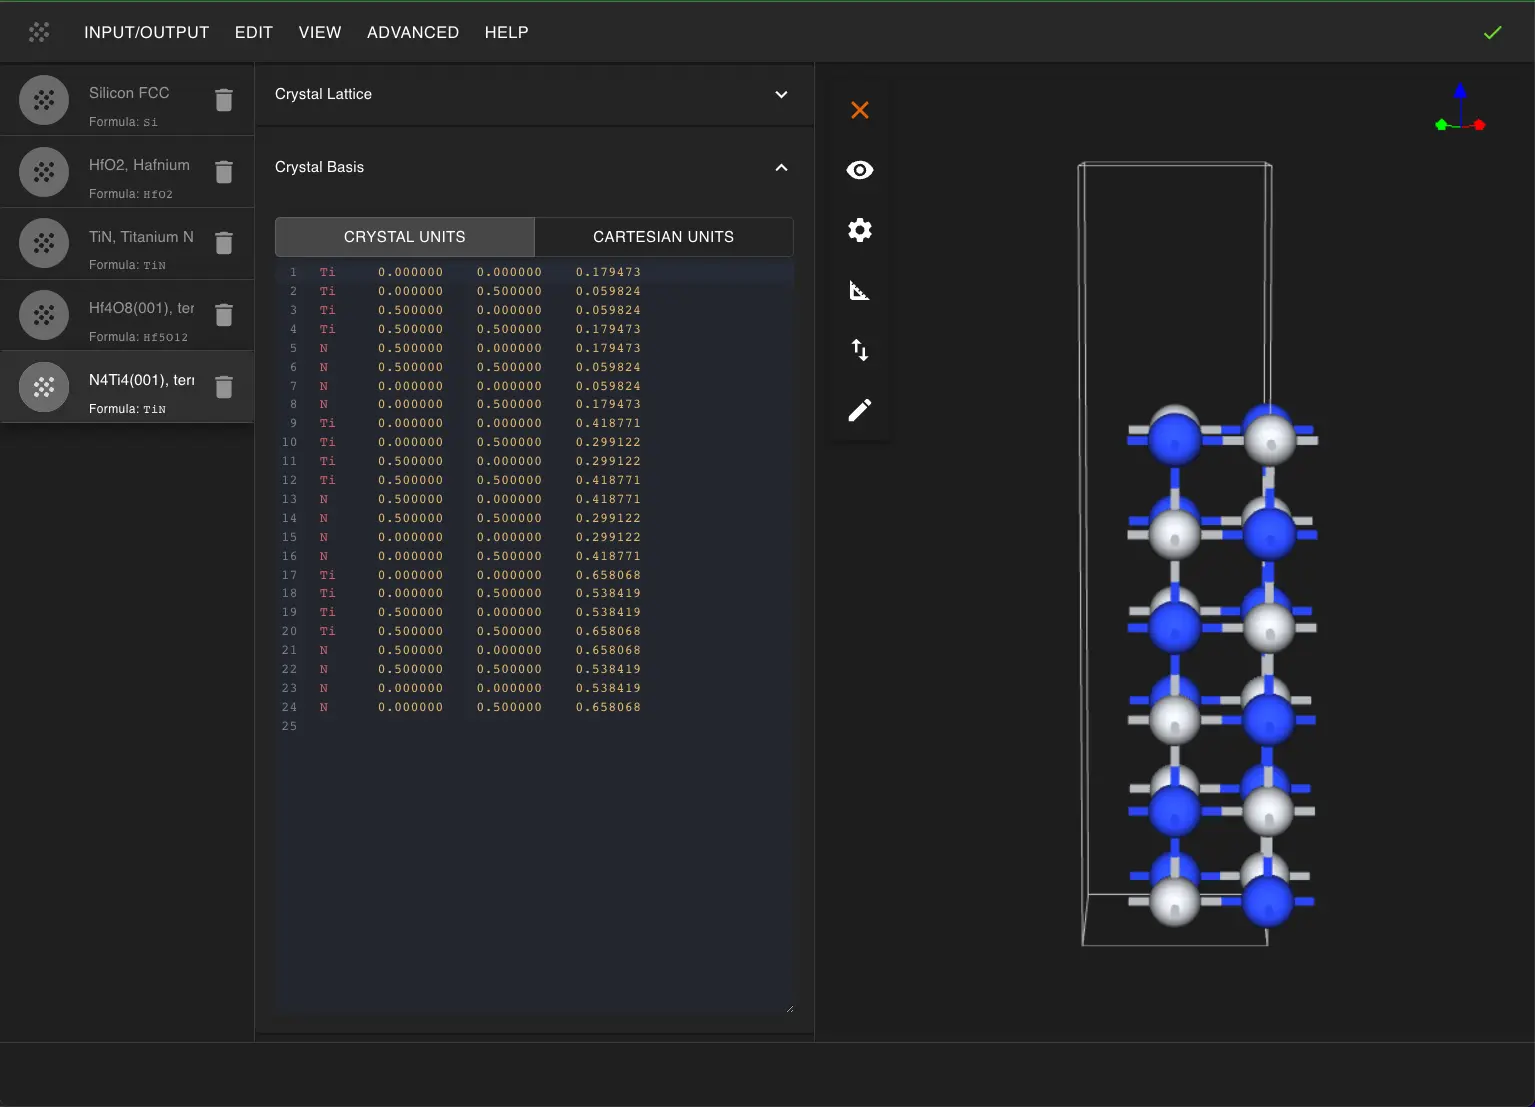The width and height of the screenshot is (1535, 1107).
Task: Close the 3D viewer toolbar with X
Action: [860, 110]
